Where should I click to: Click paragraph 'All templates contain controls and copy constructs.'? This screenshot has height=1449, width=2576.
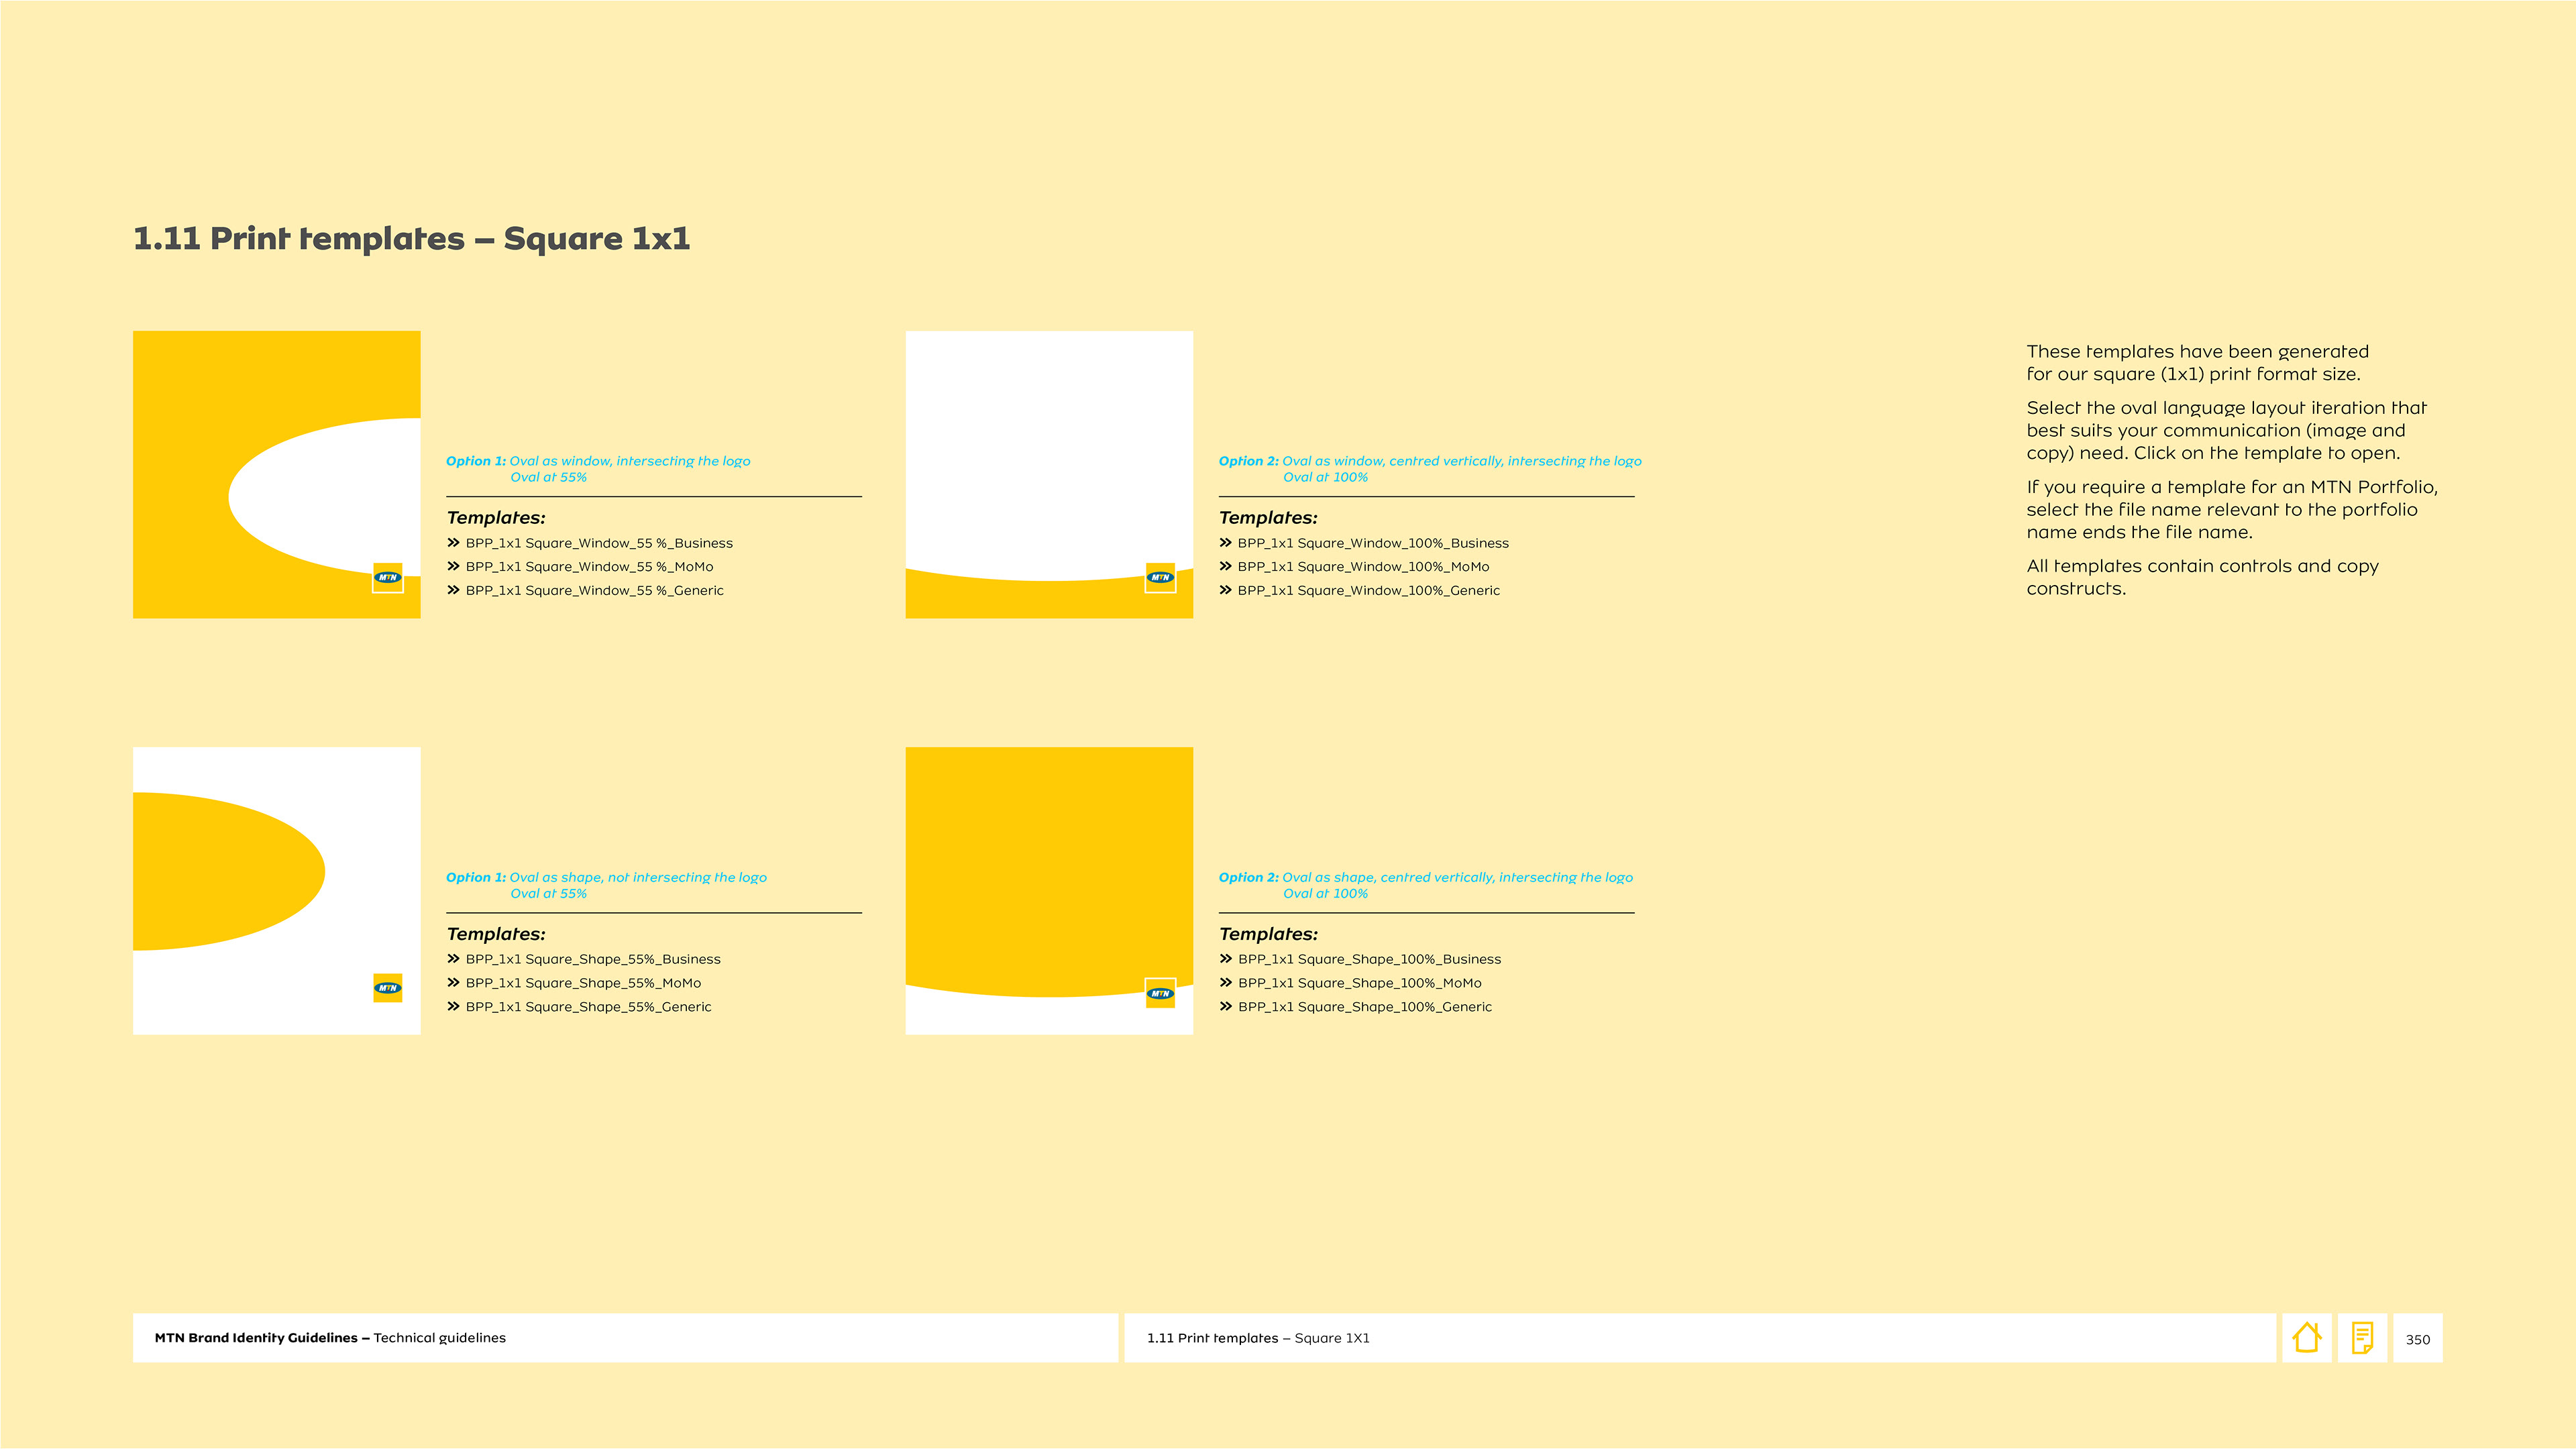(x=2202, y=577)
